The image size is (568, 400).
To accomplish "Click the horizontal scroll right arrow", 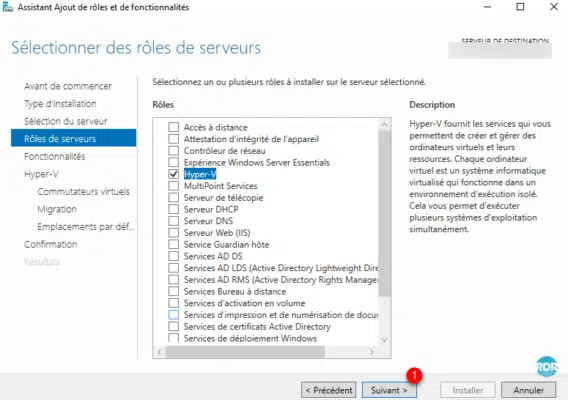I will pyautogui.click(x=372, y=352).
